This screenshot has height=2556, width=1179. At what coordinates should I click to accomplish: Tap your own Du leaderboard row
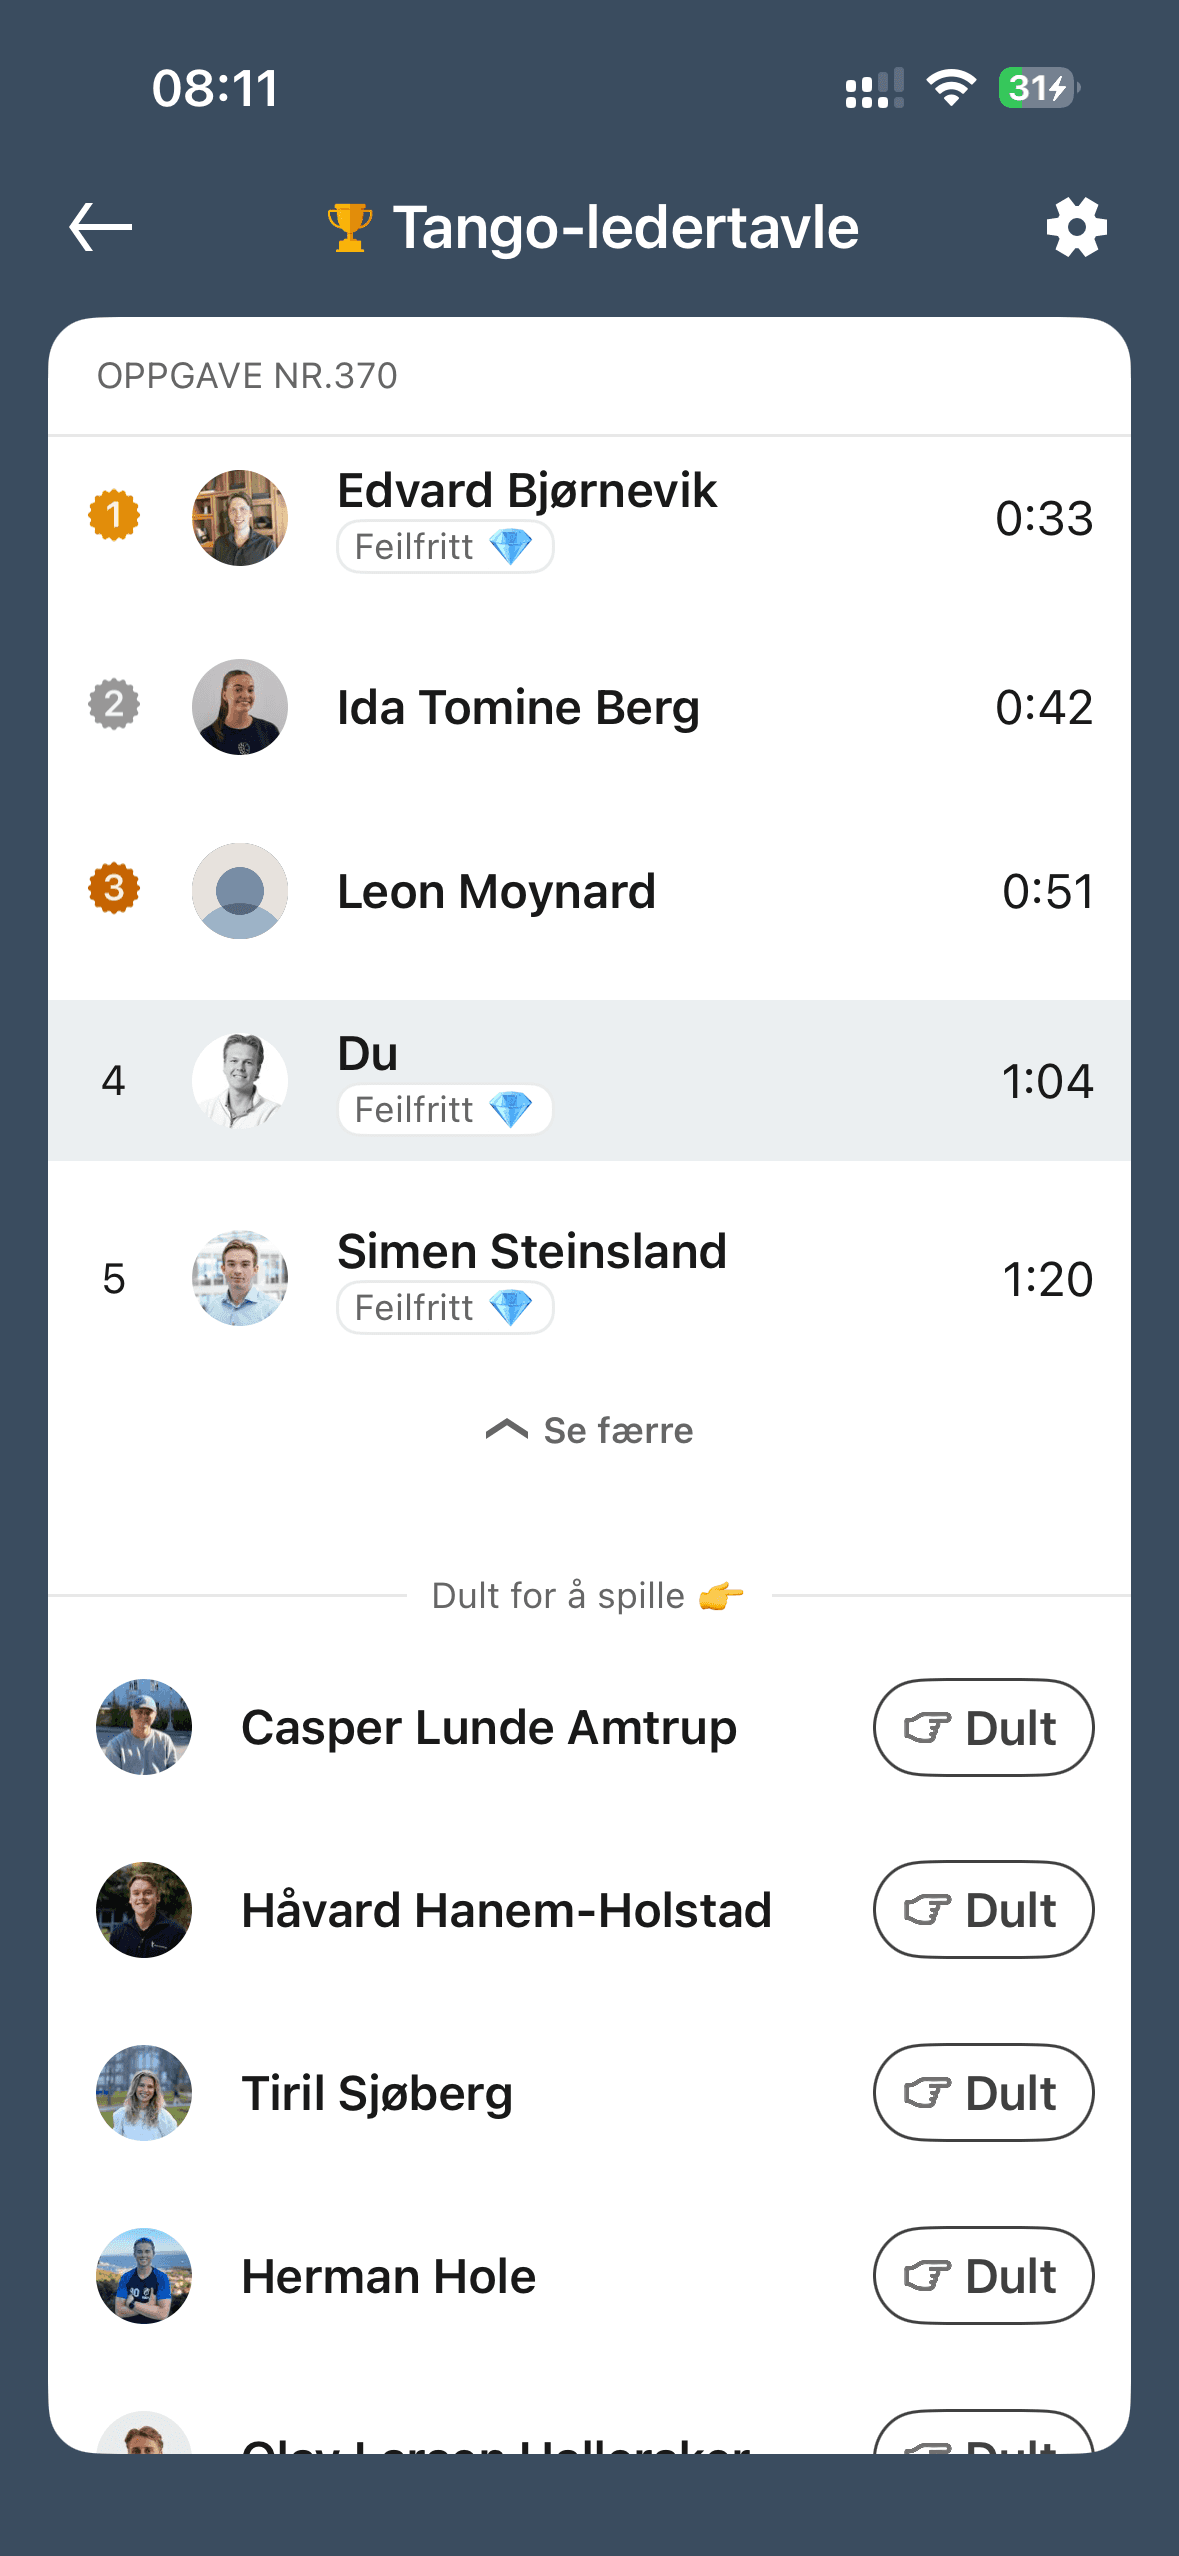[590, 1080]
